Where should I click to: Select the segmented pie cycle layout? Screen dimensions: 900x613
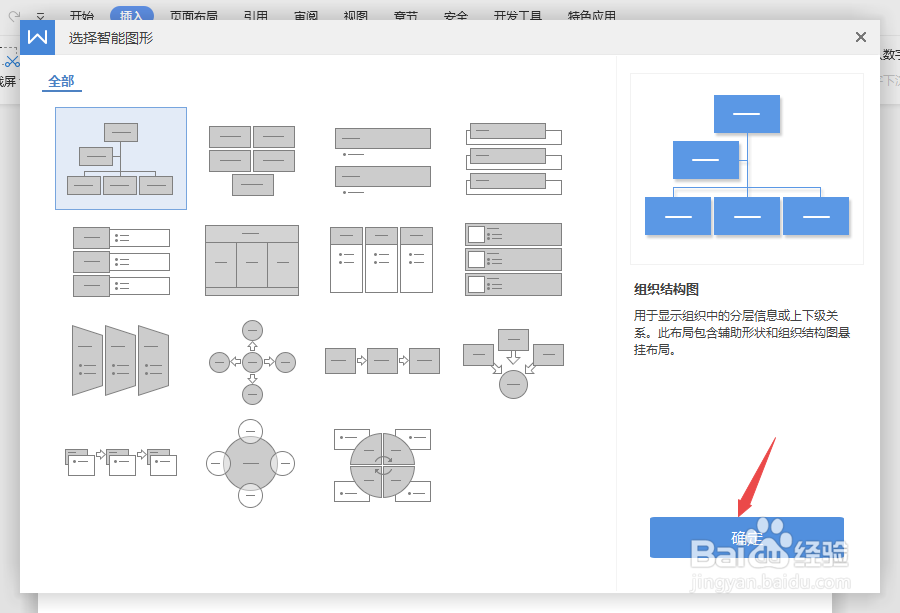382,463
